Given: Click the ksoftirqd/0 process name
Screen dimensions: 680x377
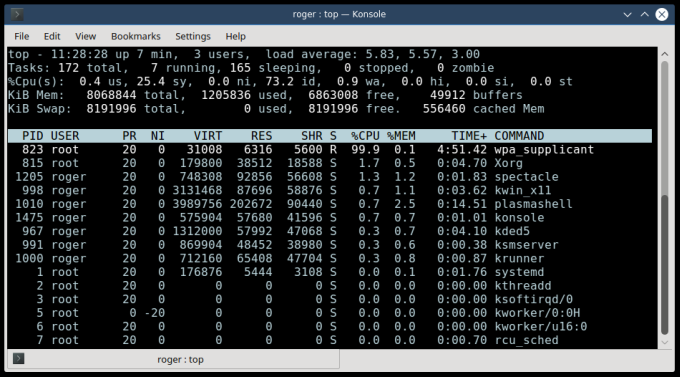Looking at the screenshot, I should coord(533,299).
